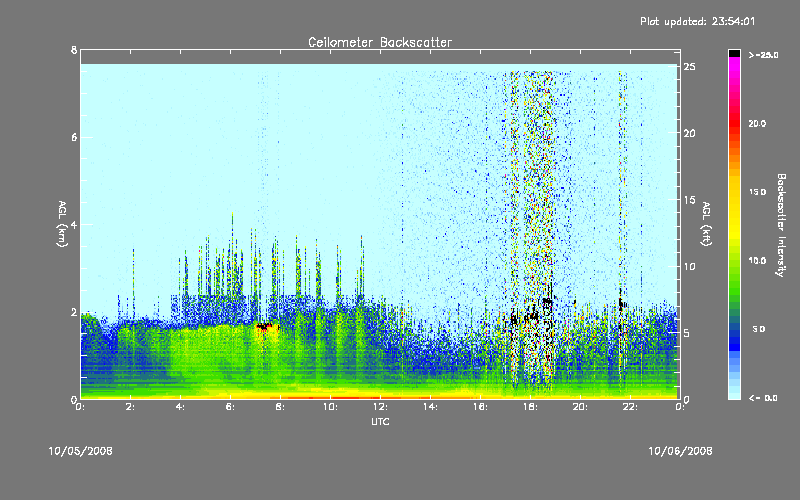Pick the black swatch atop the colorbar
This screenshot has height=500, width=800.
(x=734, y=53)
